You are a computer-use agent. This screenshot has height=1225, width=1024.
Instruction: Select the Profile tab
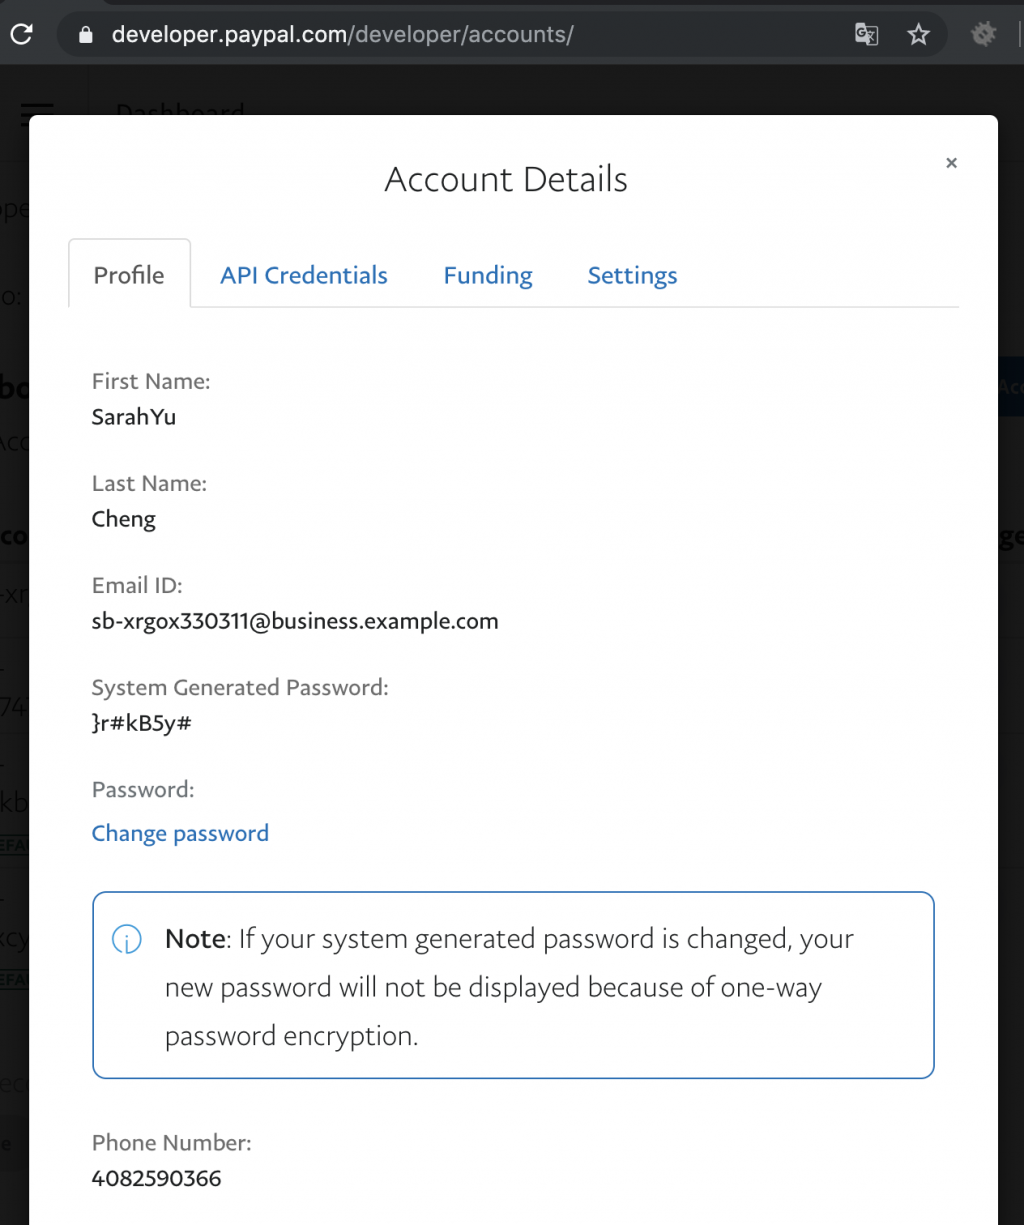129,275
